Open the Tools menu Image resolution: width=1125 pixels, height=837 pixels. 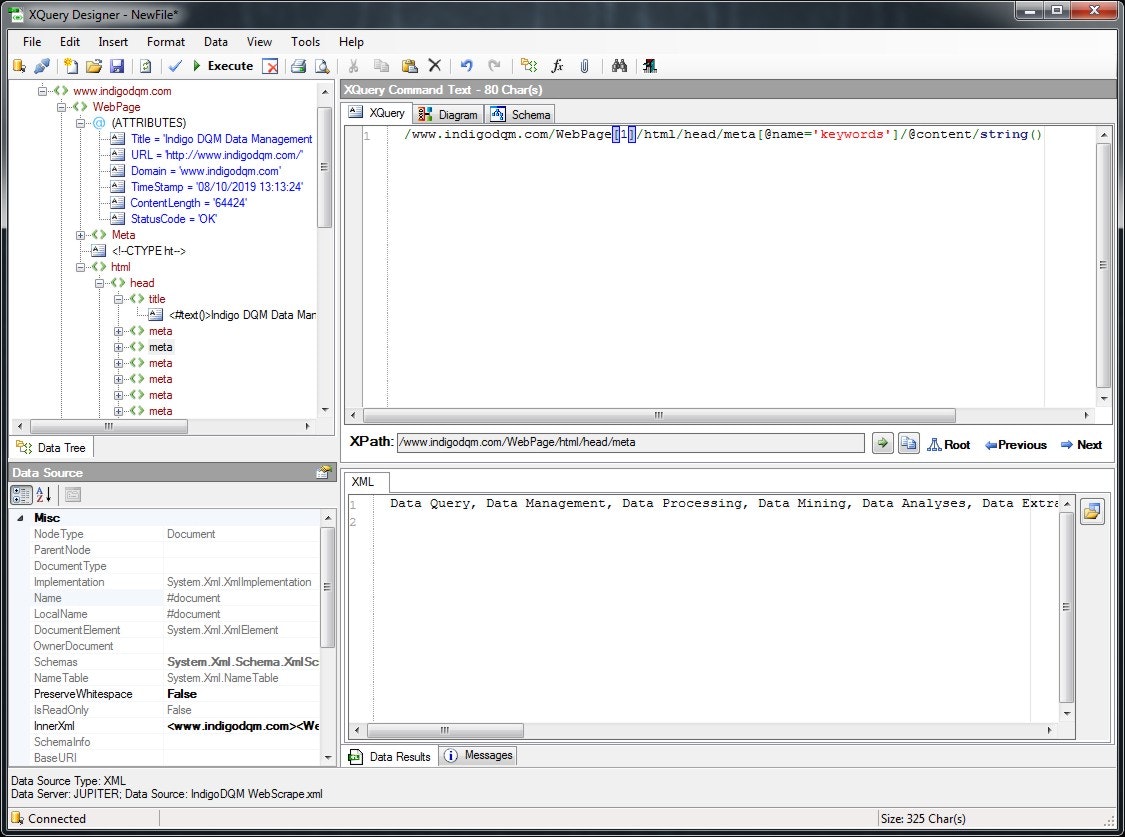306,41
